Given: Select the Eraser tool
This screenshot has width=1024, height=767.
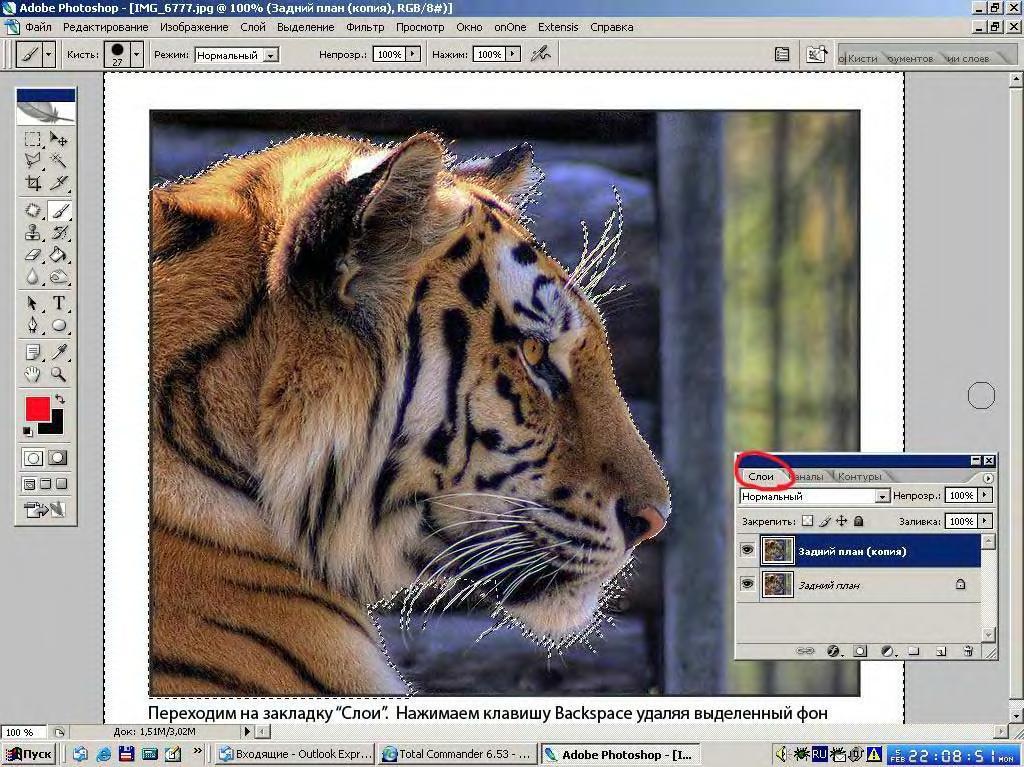Looking at the screenshot, I should tap(32, 255).
